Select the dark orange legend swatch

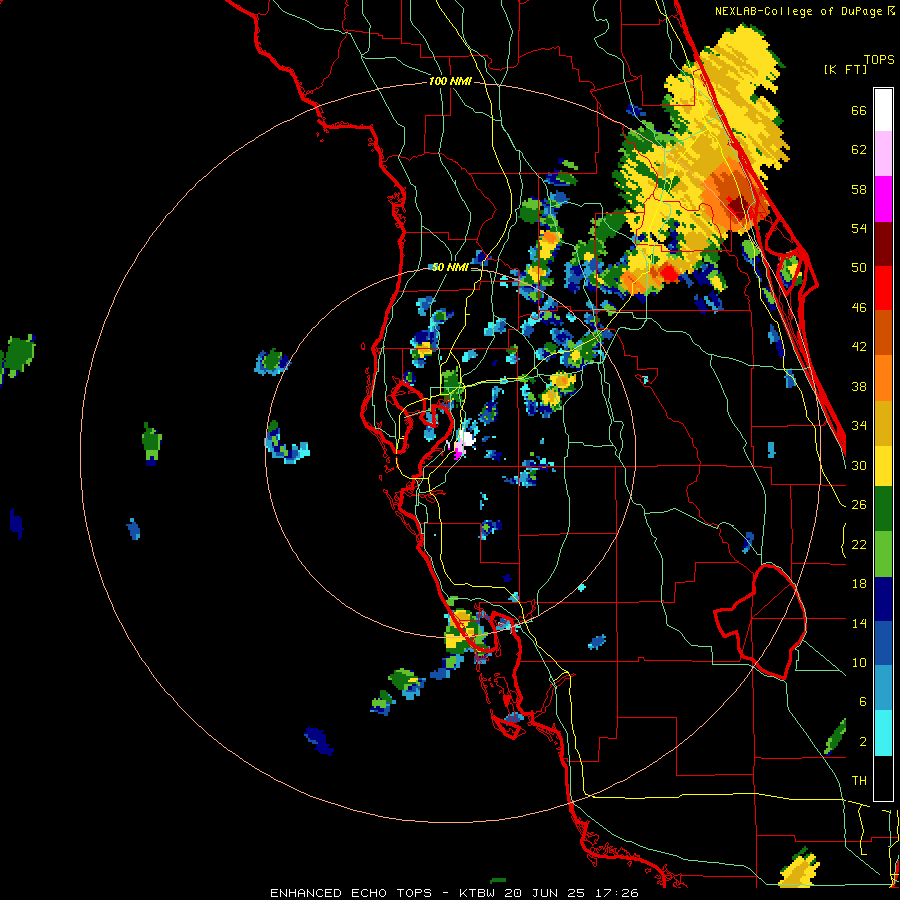(x=883, y=332)
